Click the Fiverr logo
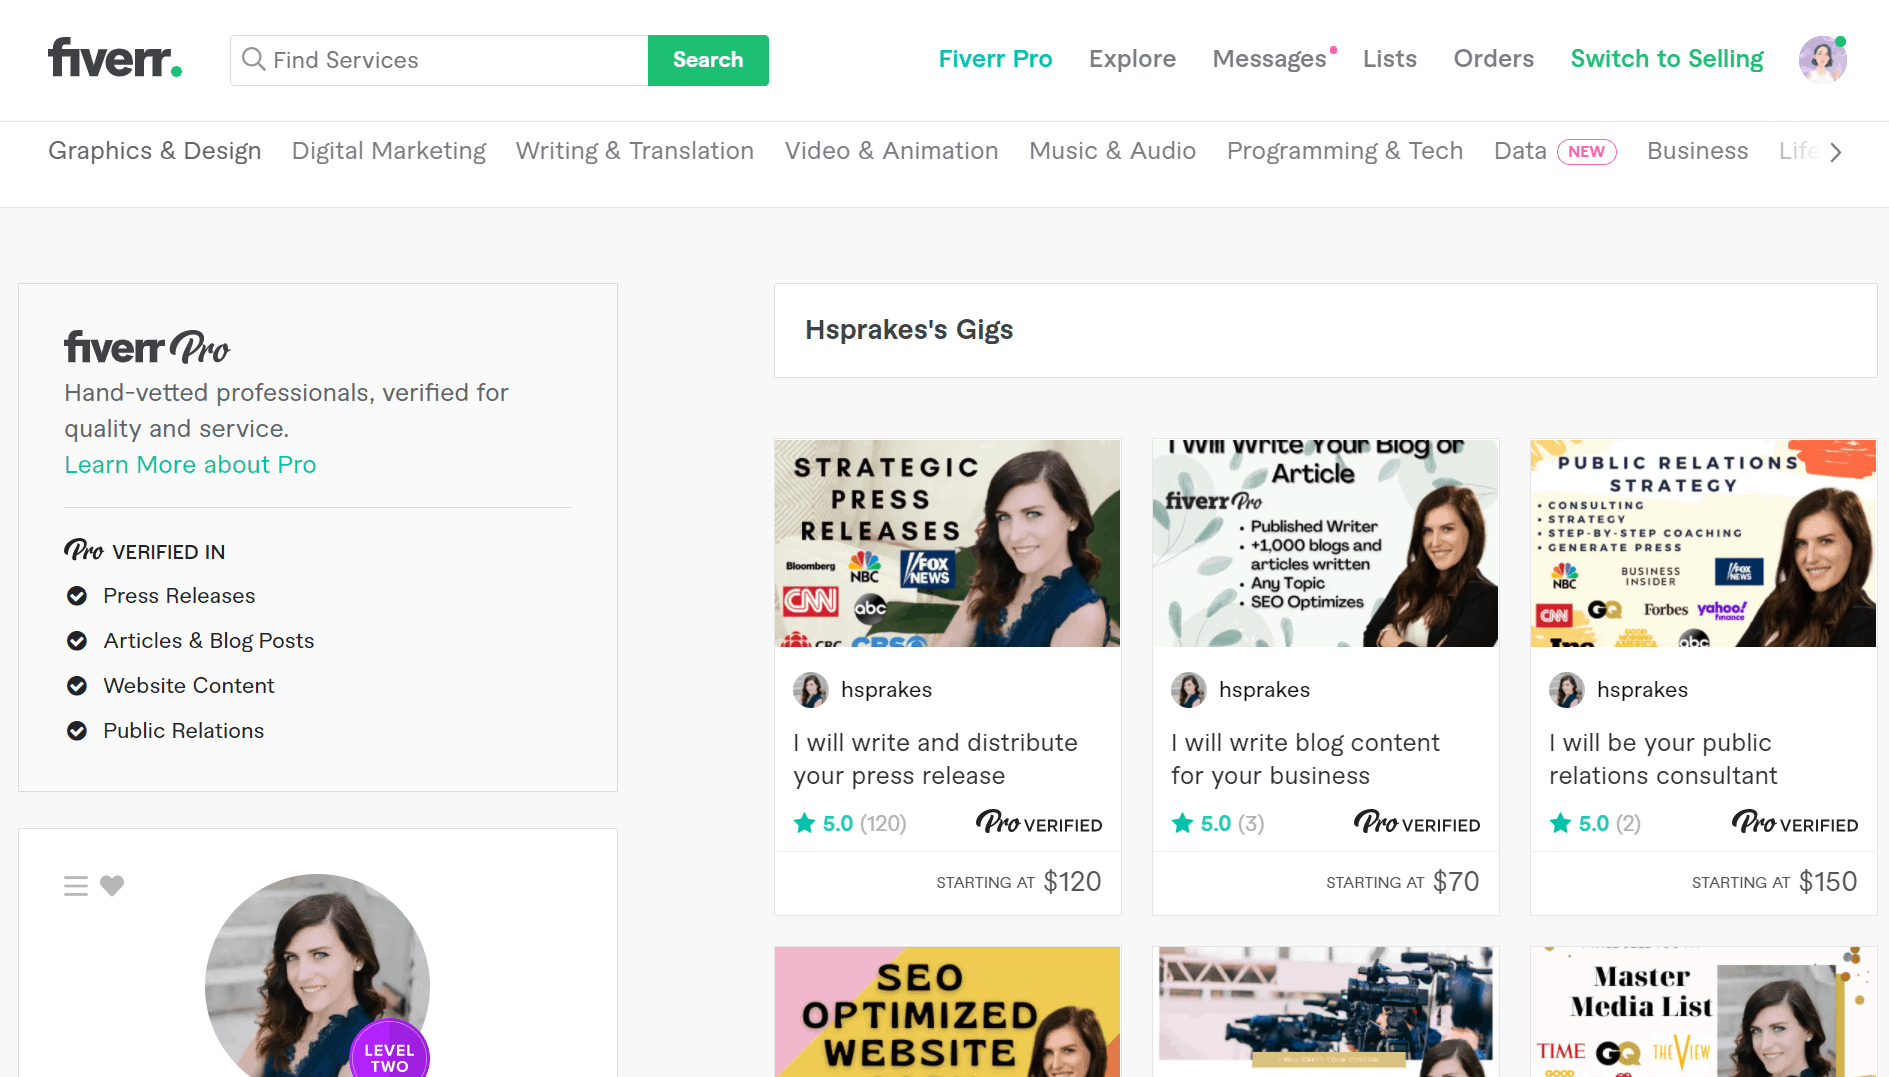The image size is (1889, 1077). coord(115,59)
